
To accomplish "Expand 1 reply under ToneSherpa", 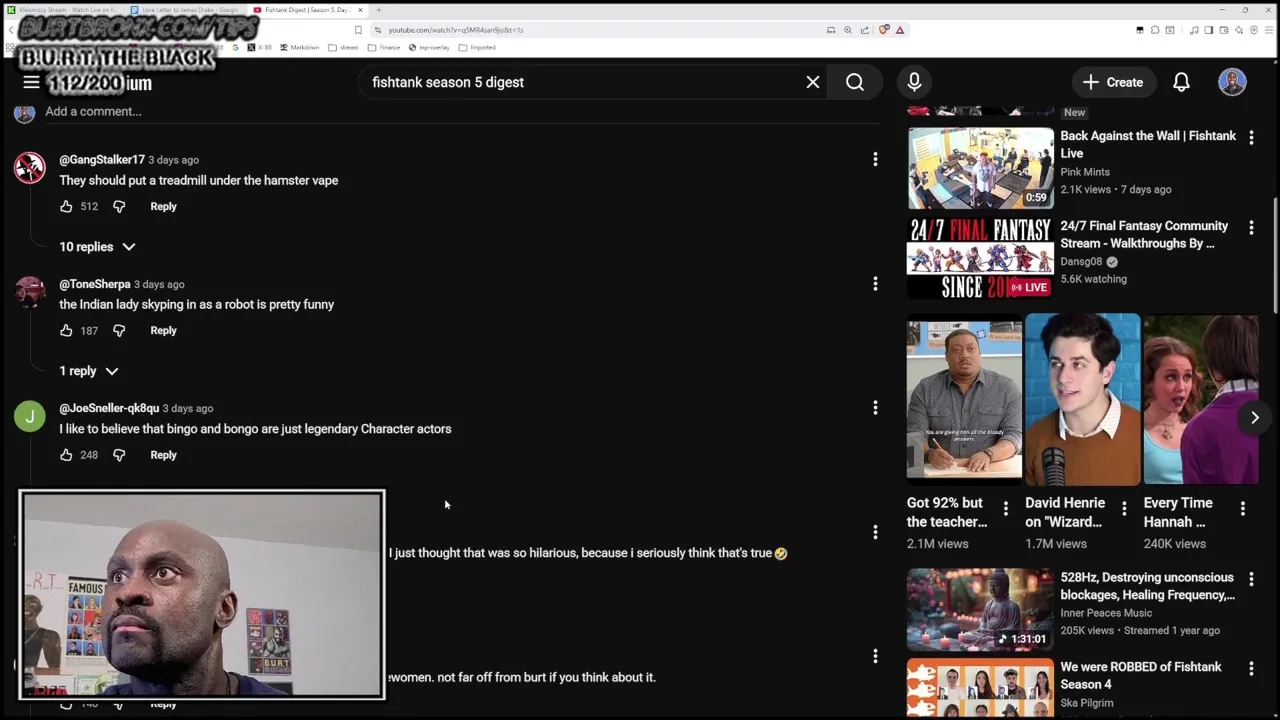I will 88,371.
